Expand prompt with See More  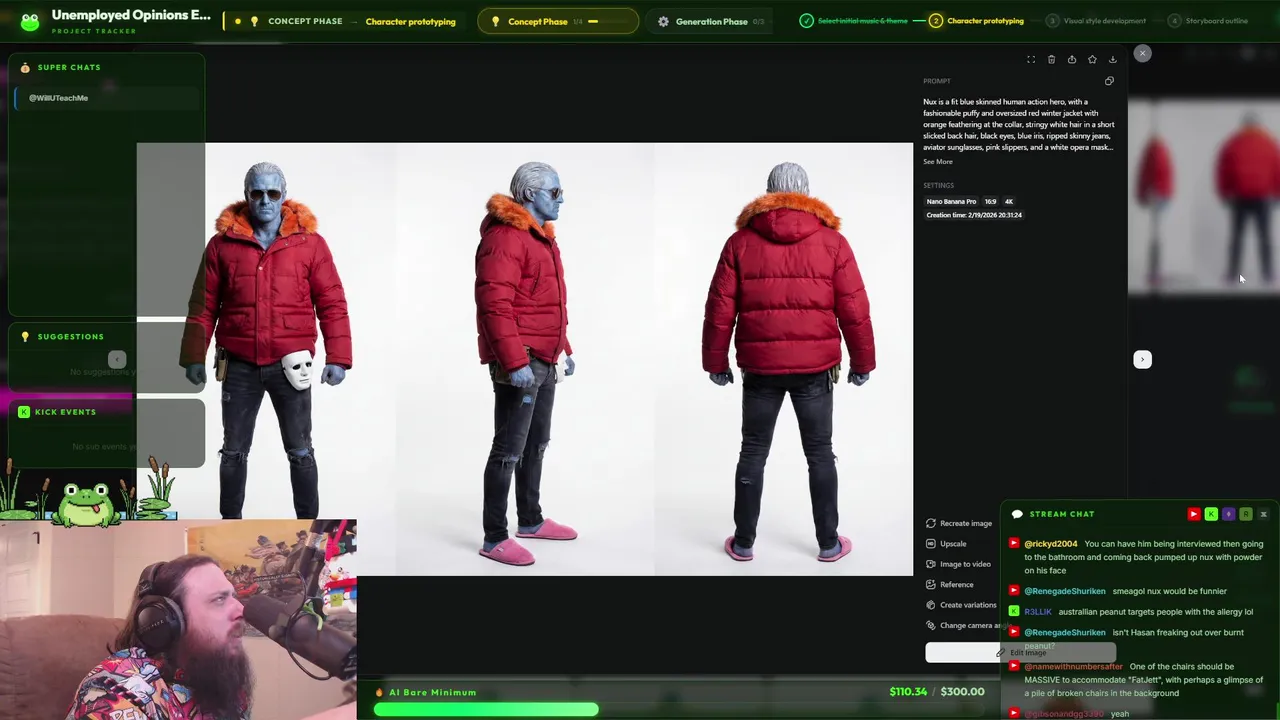point(938,162)
